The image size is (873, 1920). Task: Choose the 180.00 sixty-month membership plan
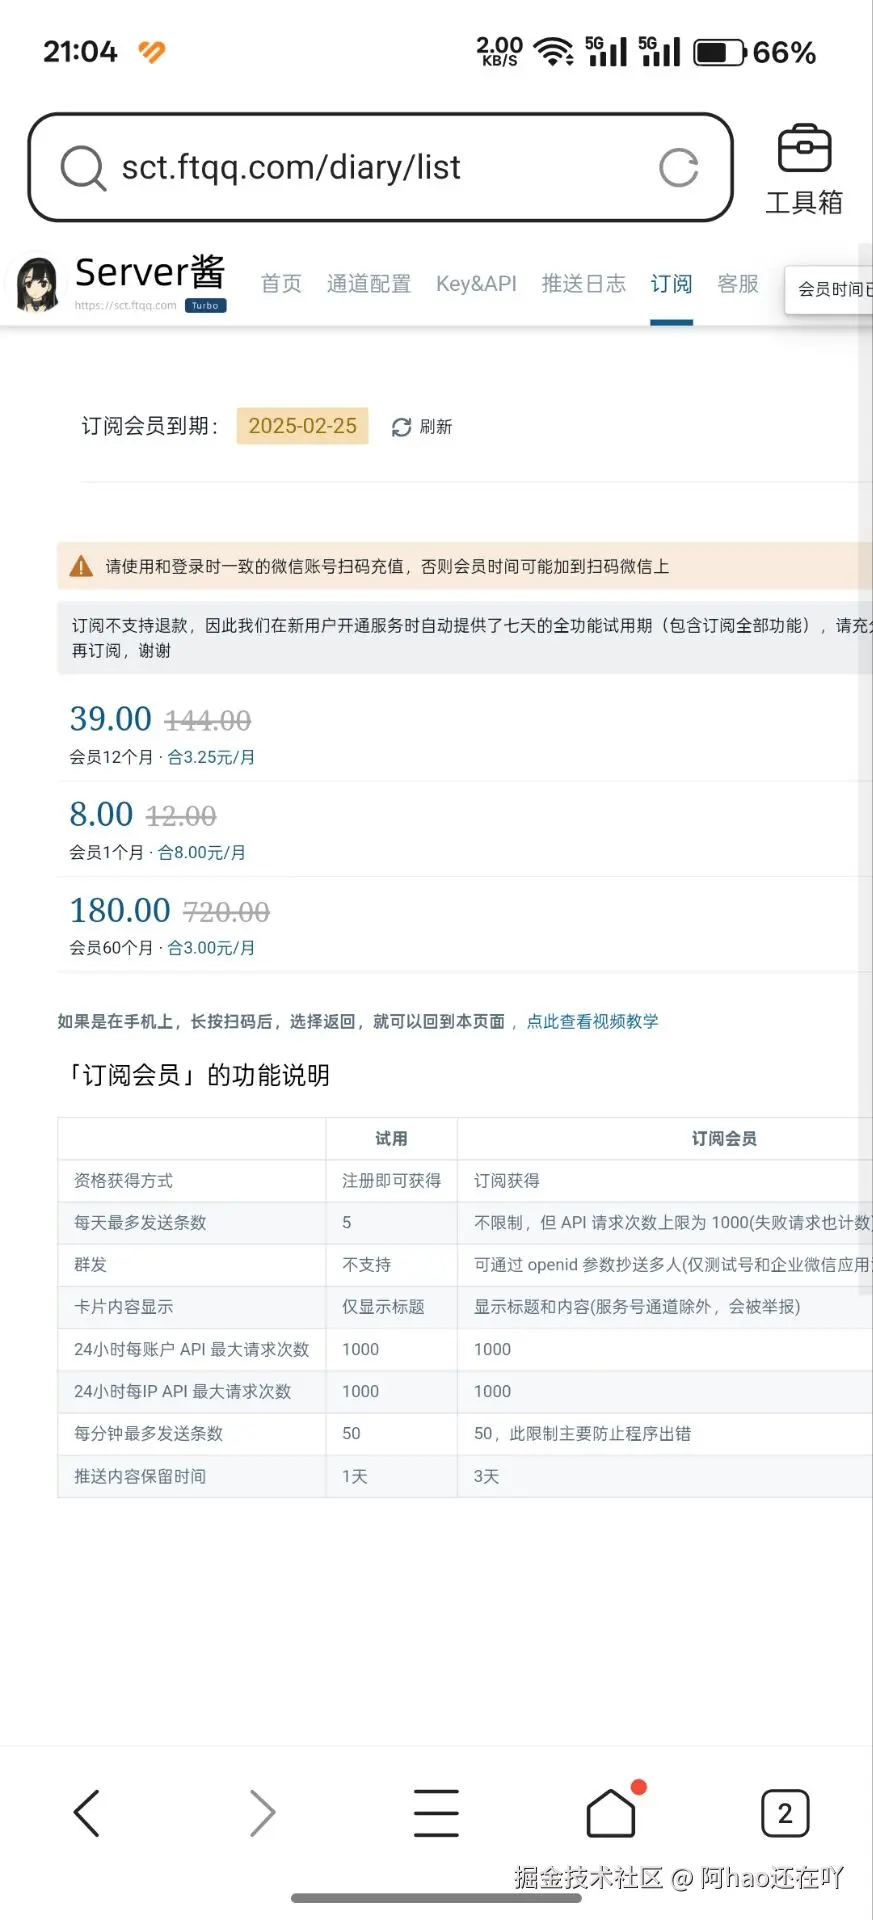(465, 925)
